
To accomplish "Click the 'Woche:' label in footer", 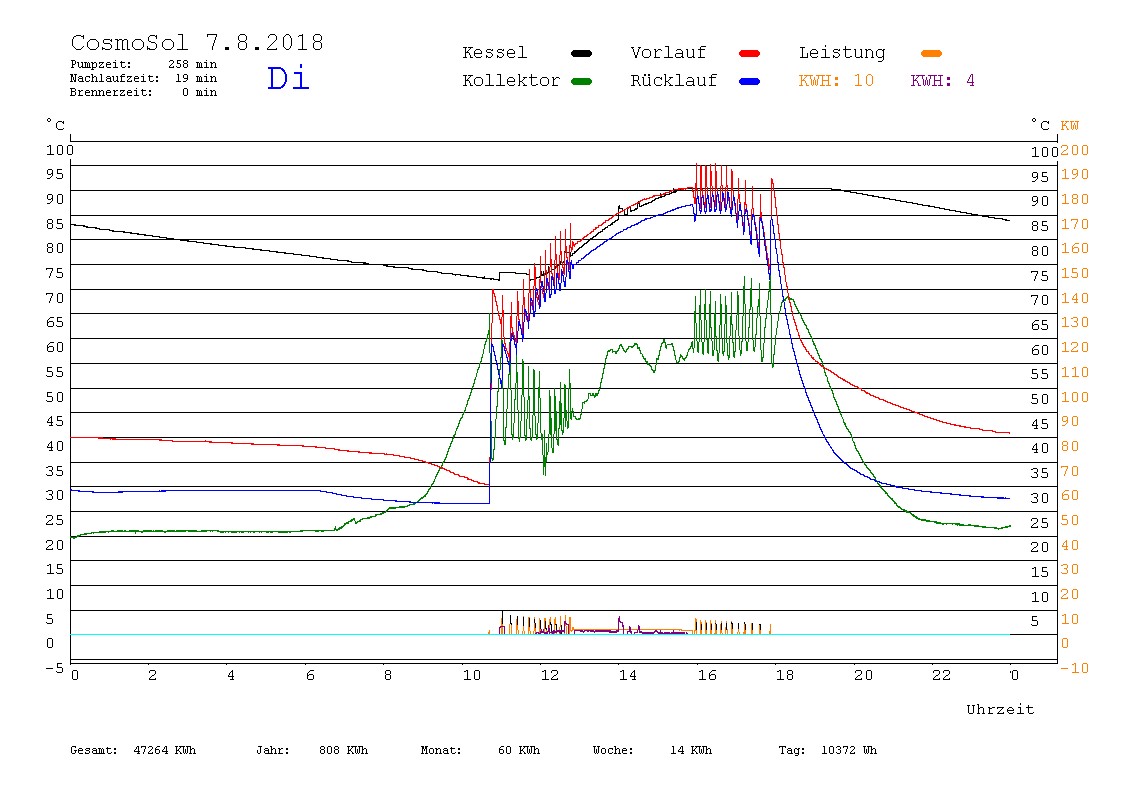I will 613,750.
